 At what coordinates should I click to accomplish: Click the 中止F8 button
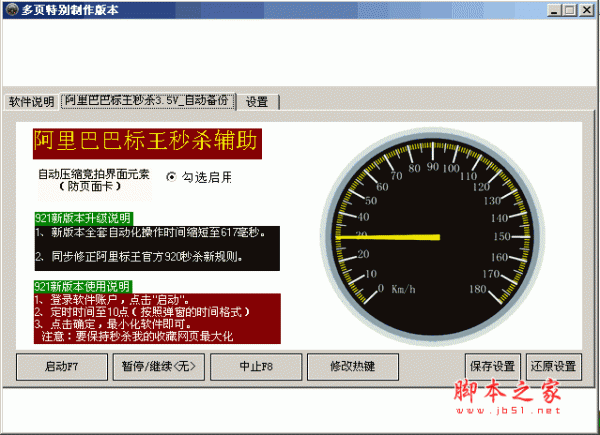coord(256,367)
